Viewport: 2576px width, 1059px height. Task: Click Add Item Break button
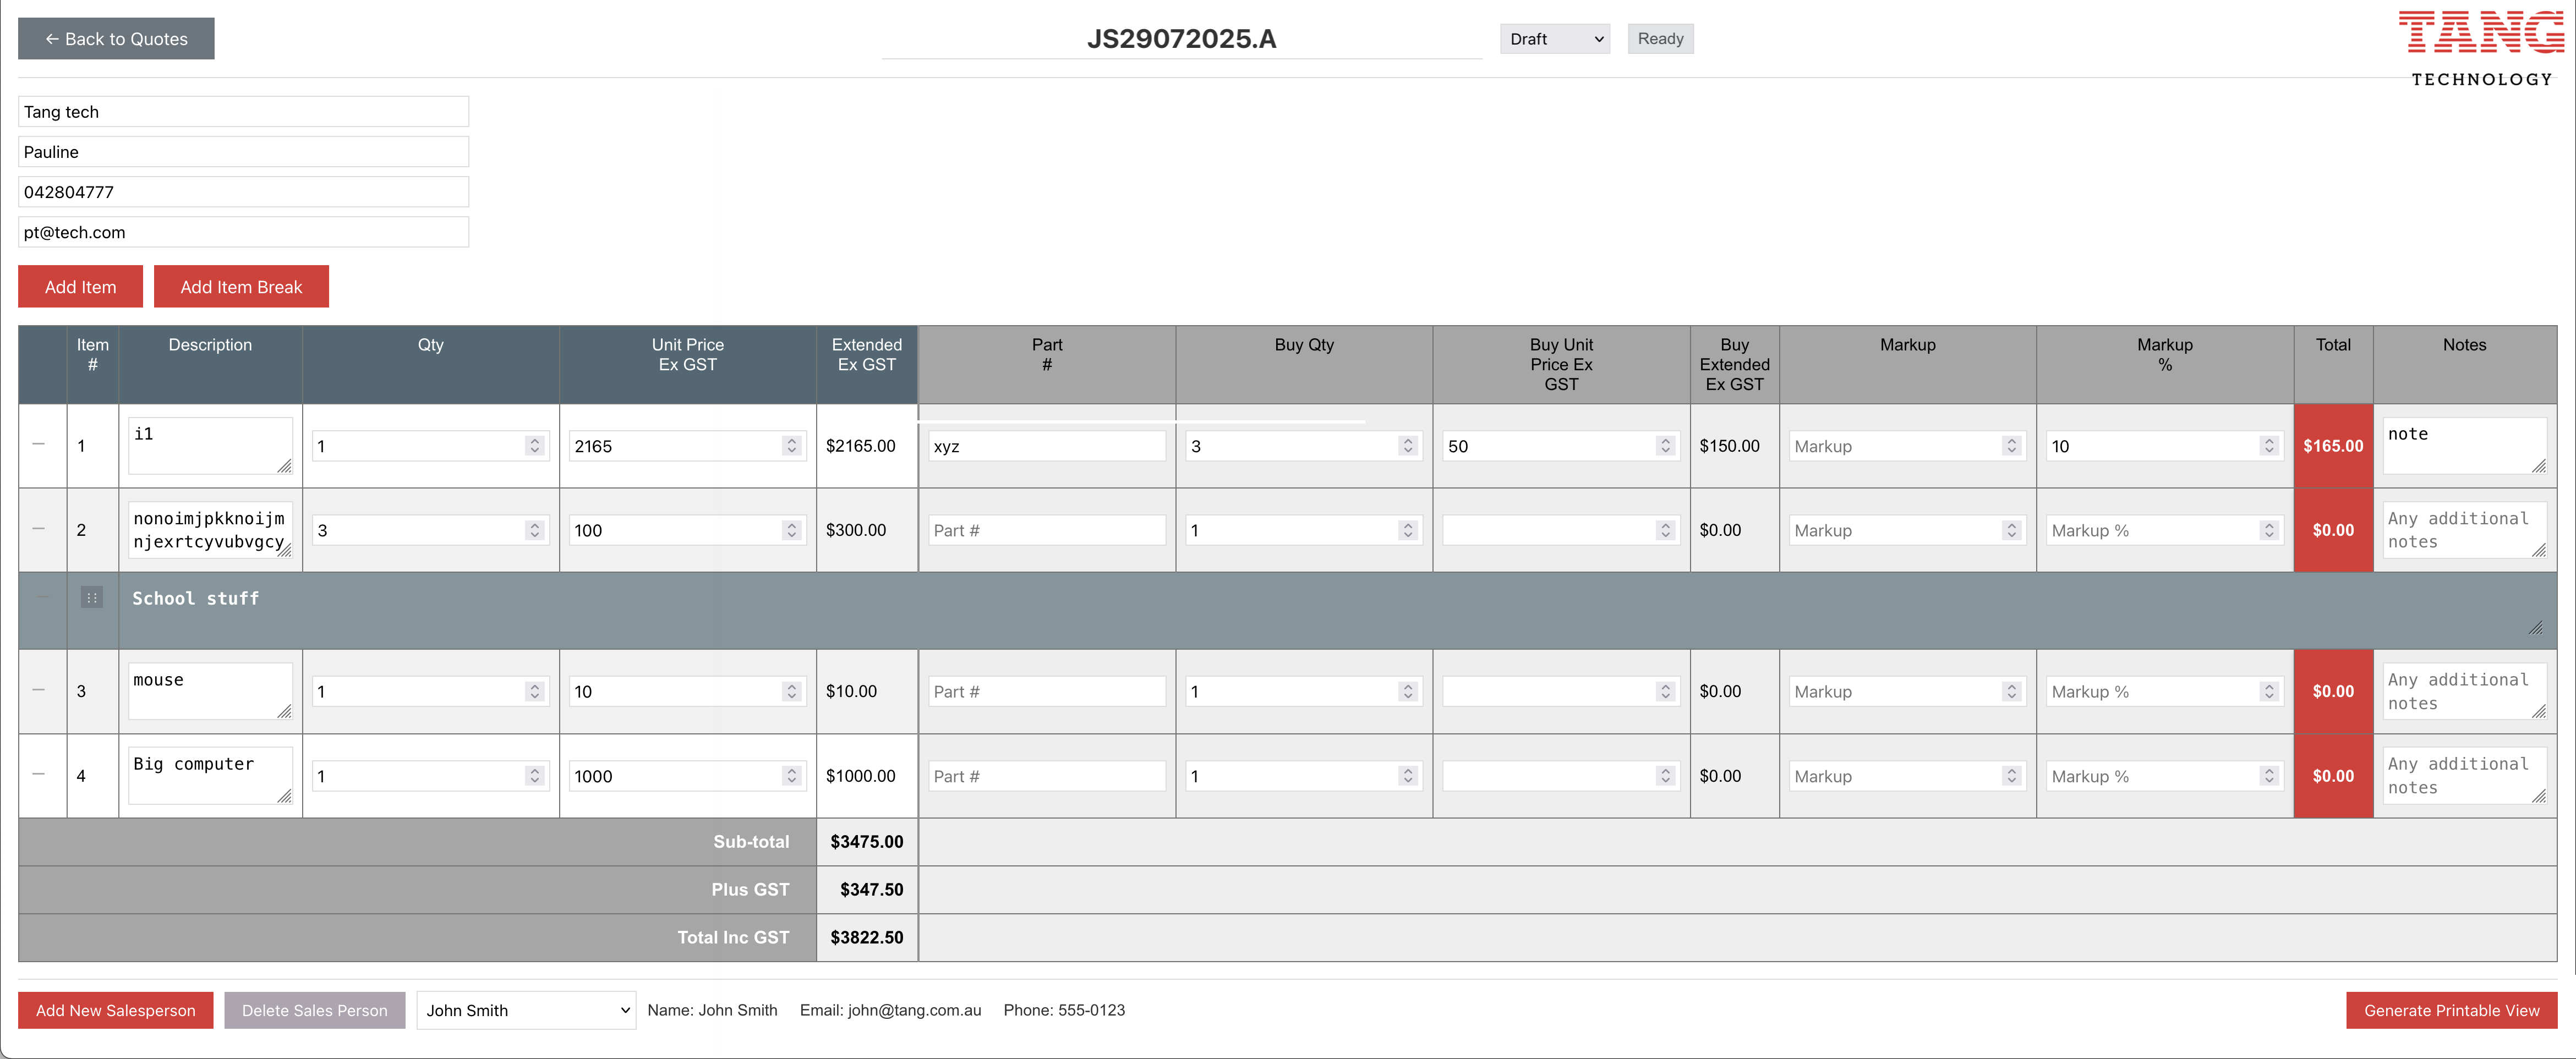coord(241,287)
